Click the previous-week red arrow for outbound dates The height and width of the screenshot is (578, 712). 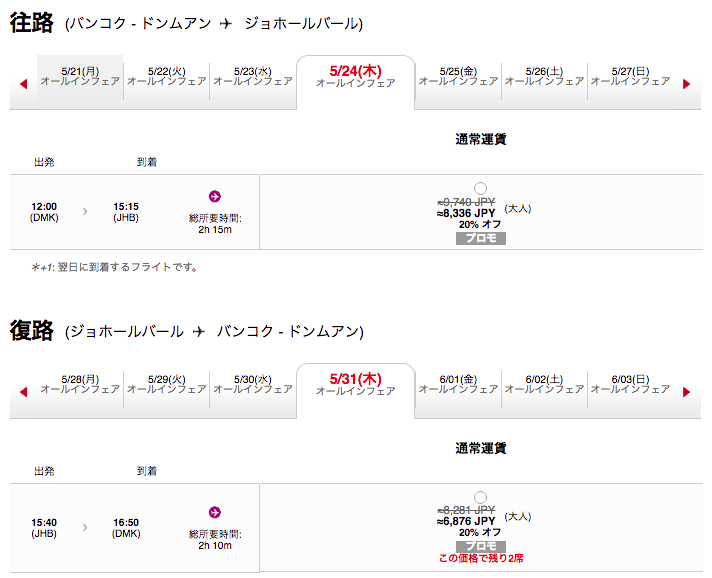(x=24, y=84)
